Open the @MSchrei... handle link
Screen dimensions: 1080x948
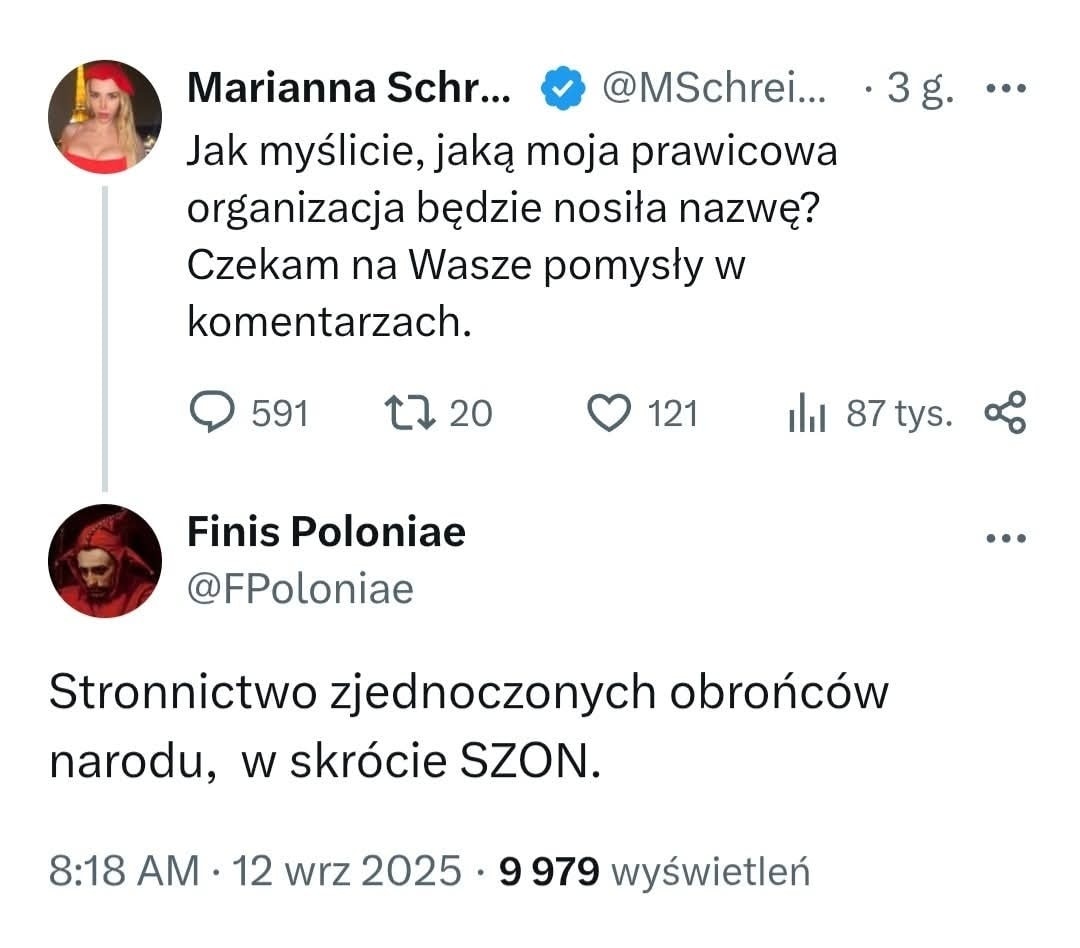pyautogui.click(x=713, y=91)
